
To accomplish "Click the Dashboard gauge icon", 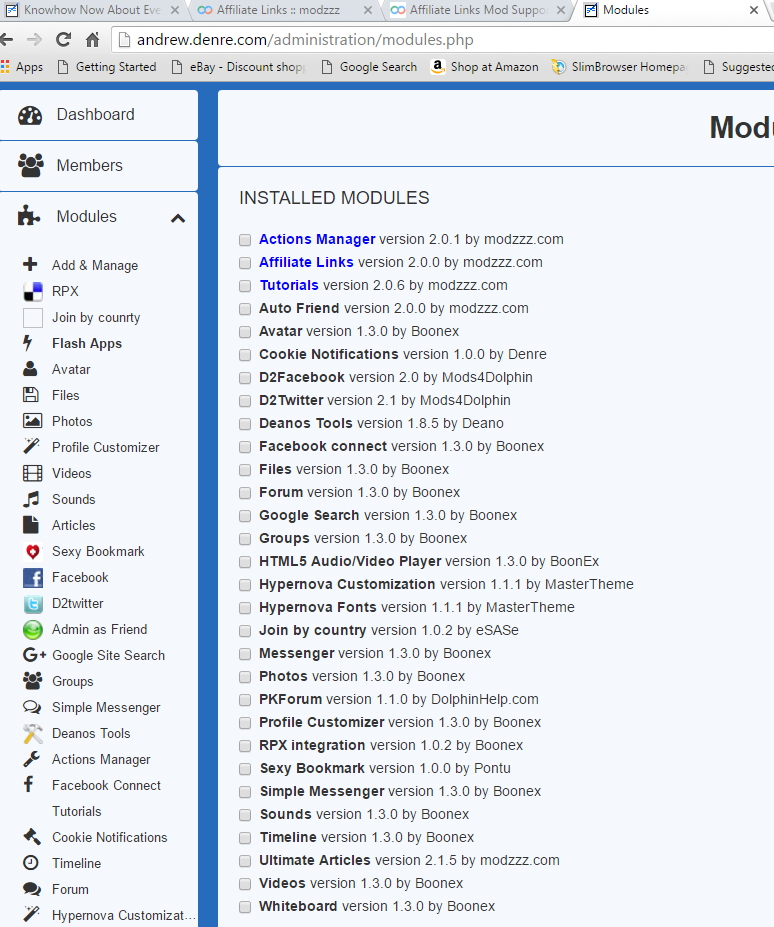I will 31,115.
